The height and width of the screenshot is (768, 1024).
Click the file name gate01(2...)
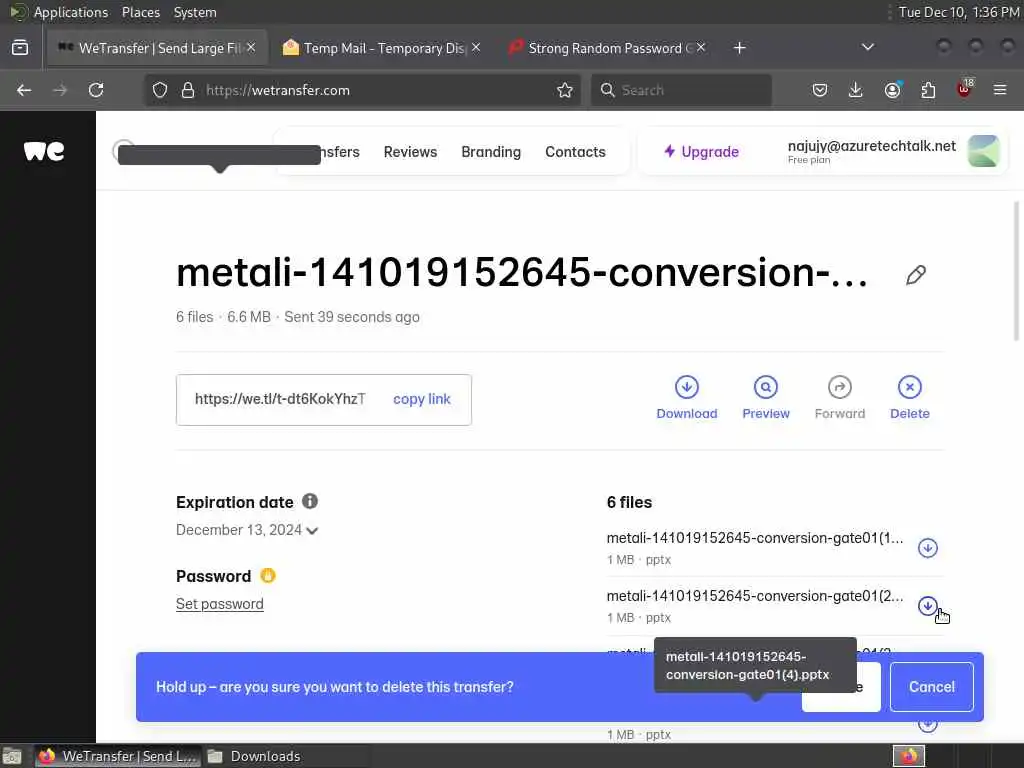click(754, 596)
